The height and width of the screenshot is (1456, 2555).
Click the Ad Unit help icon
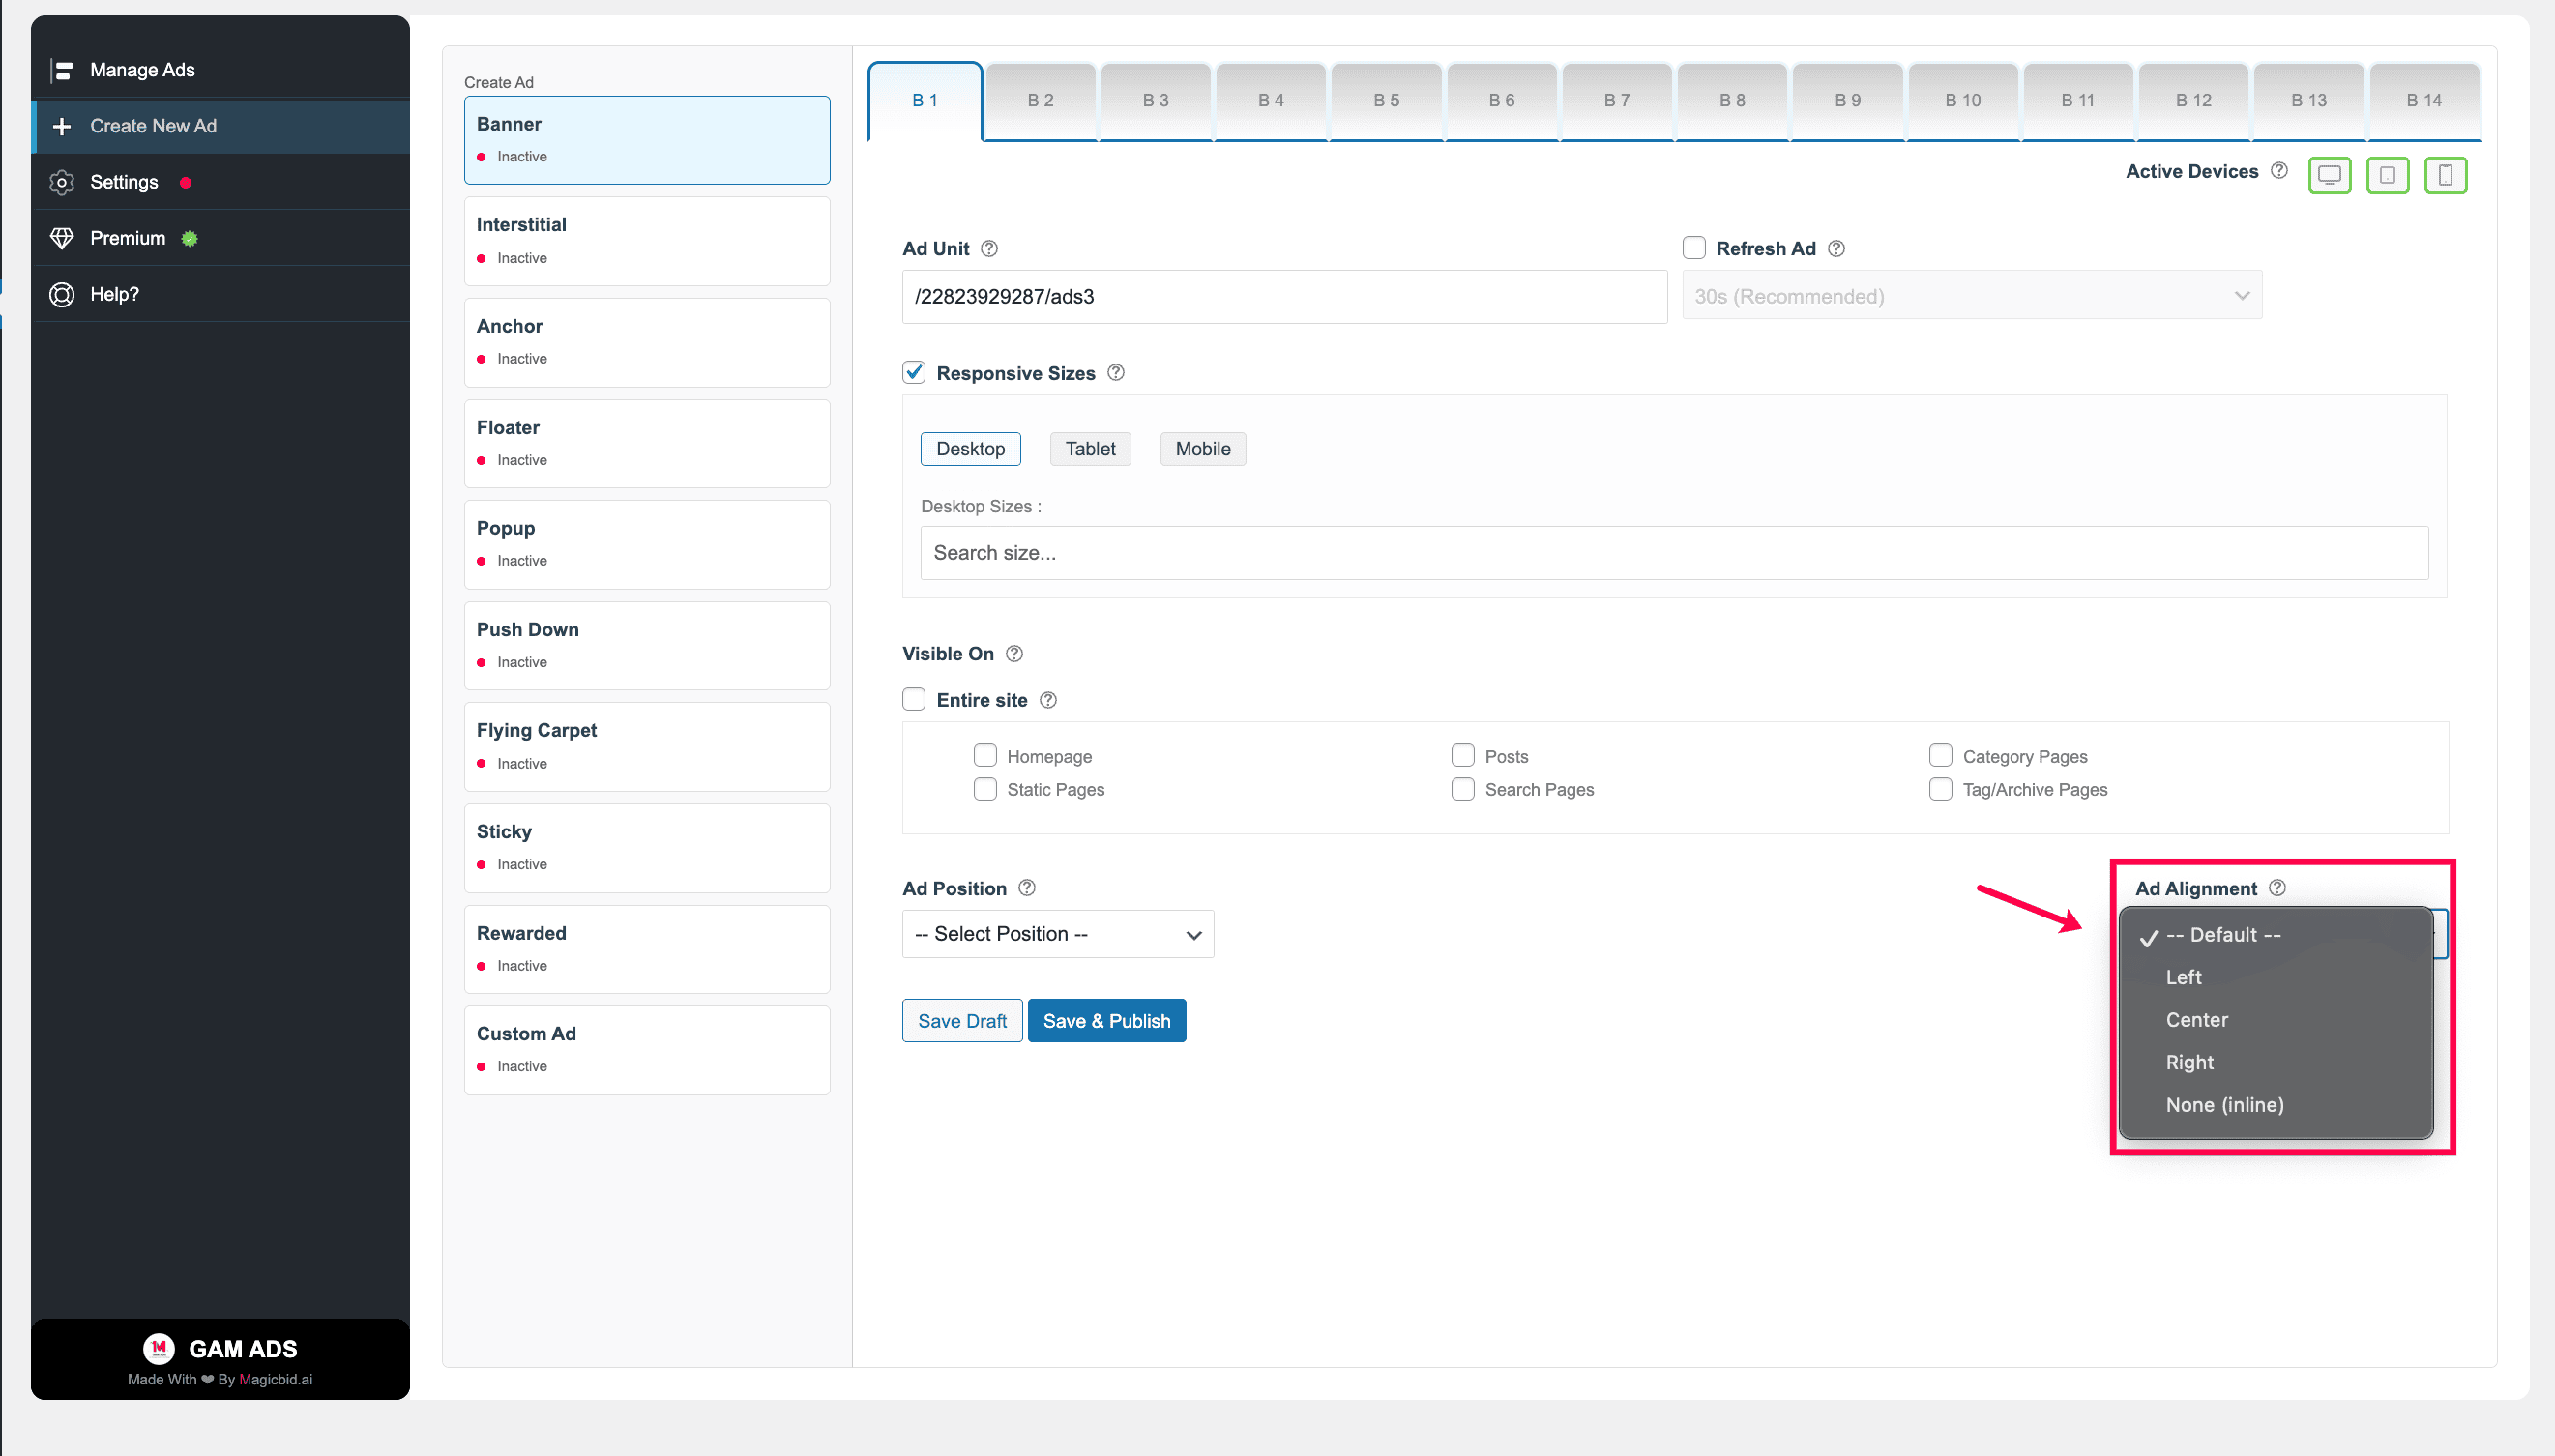click(989, 248)
